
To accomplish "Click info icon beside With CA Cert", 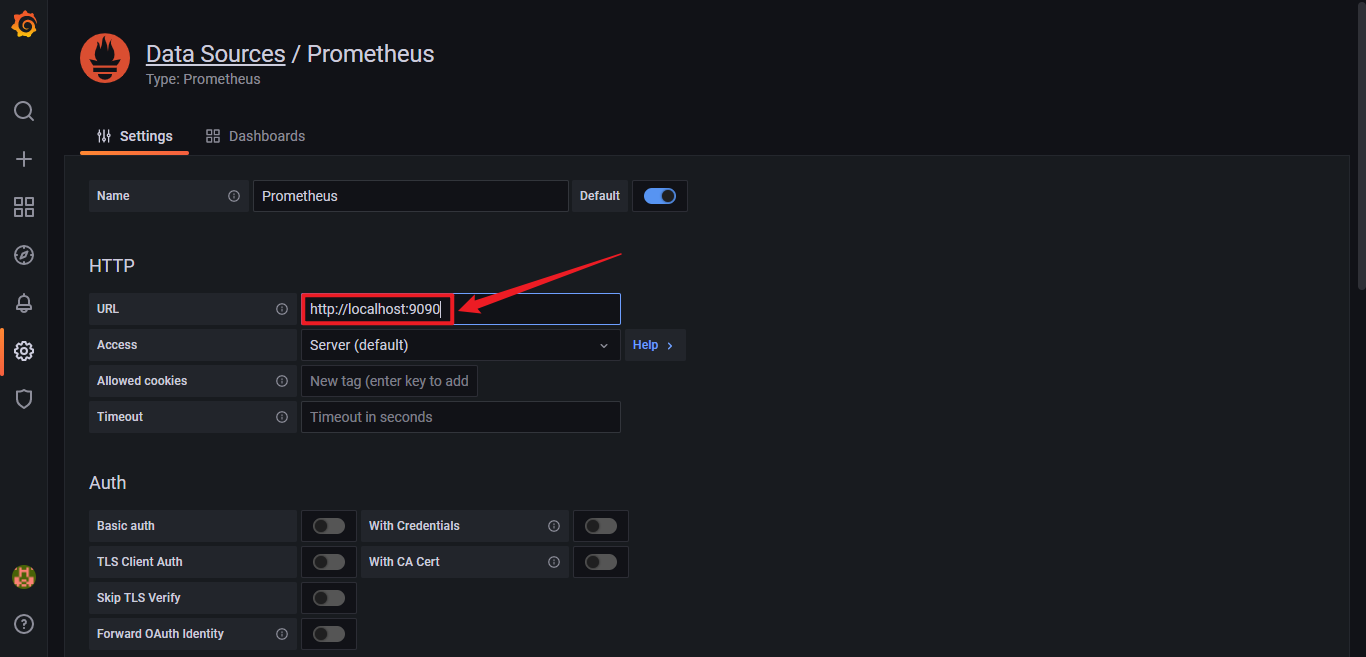I will tap(554, 562).
